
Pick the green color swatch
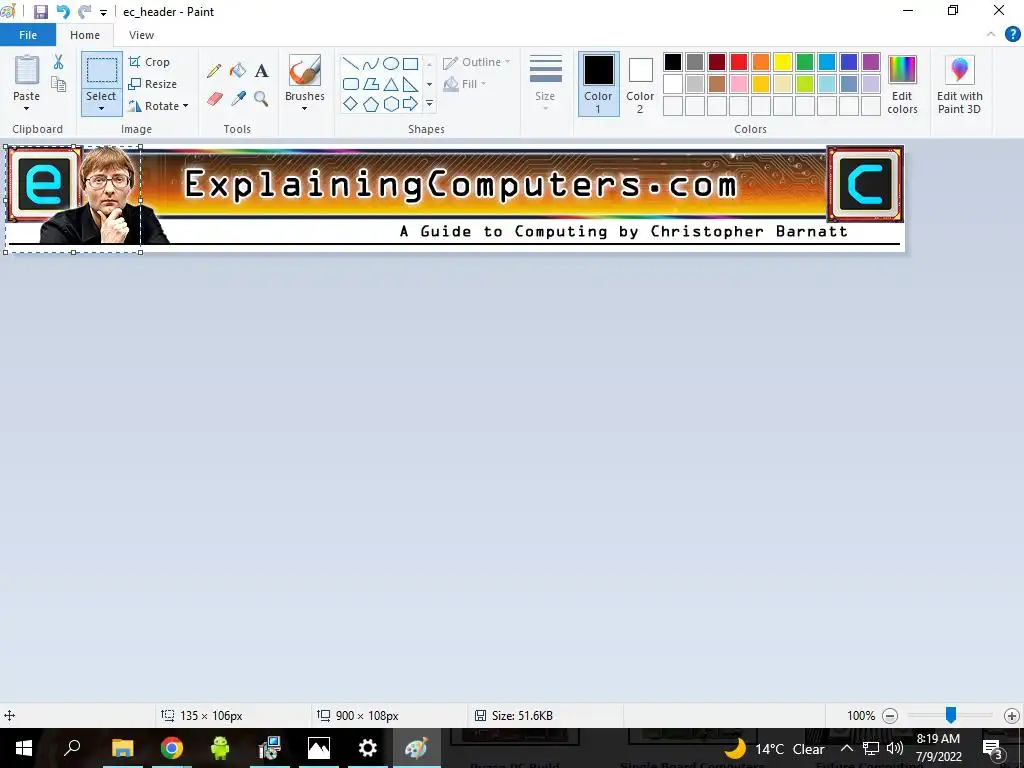pos(805,62)
